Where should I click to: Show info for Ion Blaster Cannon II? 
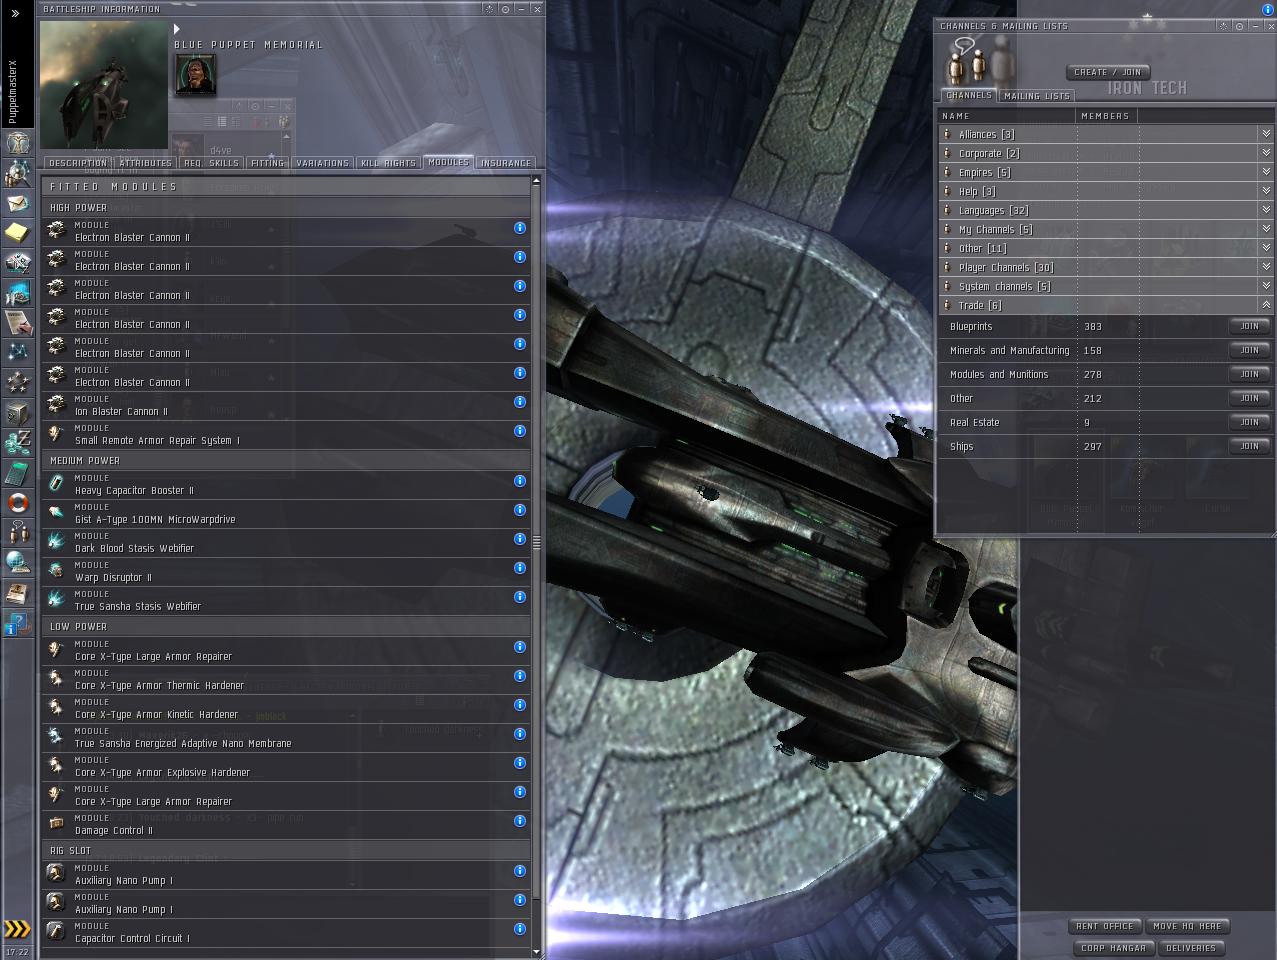[x=520, y=402]
